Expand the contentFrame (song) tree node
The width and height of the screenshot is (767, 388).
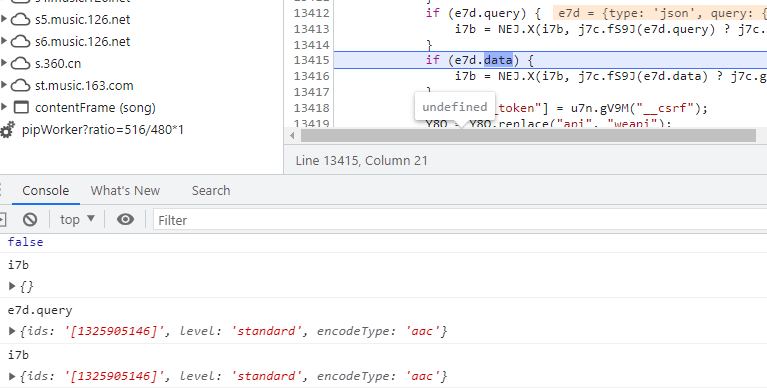tap(4, 107)
